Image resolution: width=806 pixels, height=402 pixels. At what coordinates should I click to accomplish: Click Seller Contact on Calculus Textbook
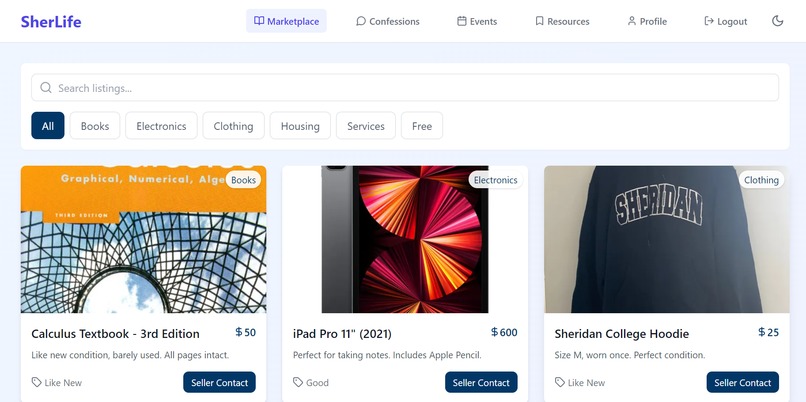point(219,382)
